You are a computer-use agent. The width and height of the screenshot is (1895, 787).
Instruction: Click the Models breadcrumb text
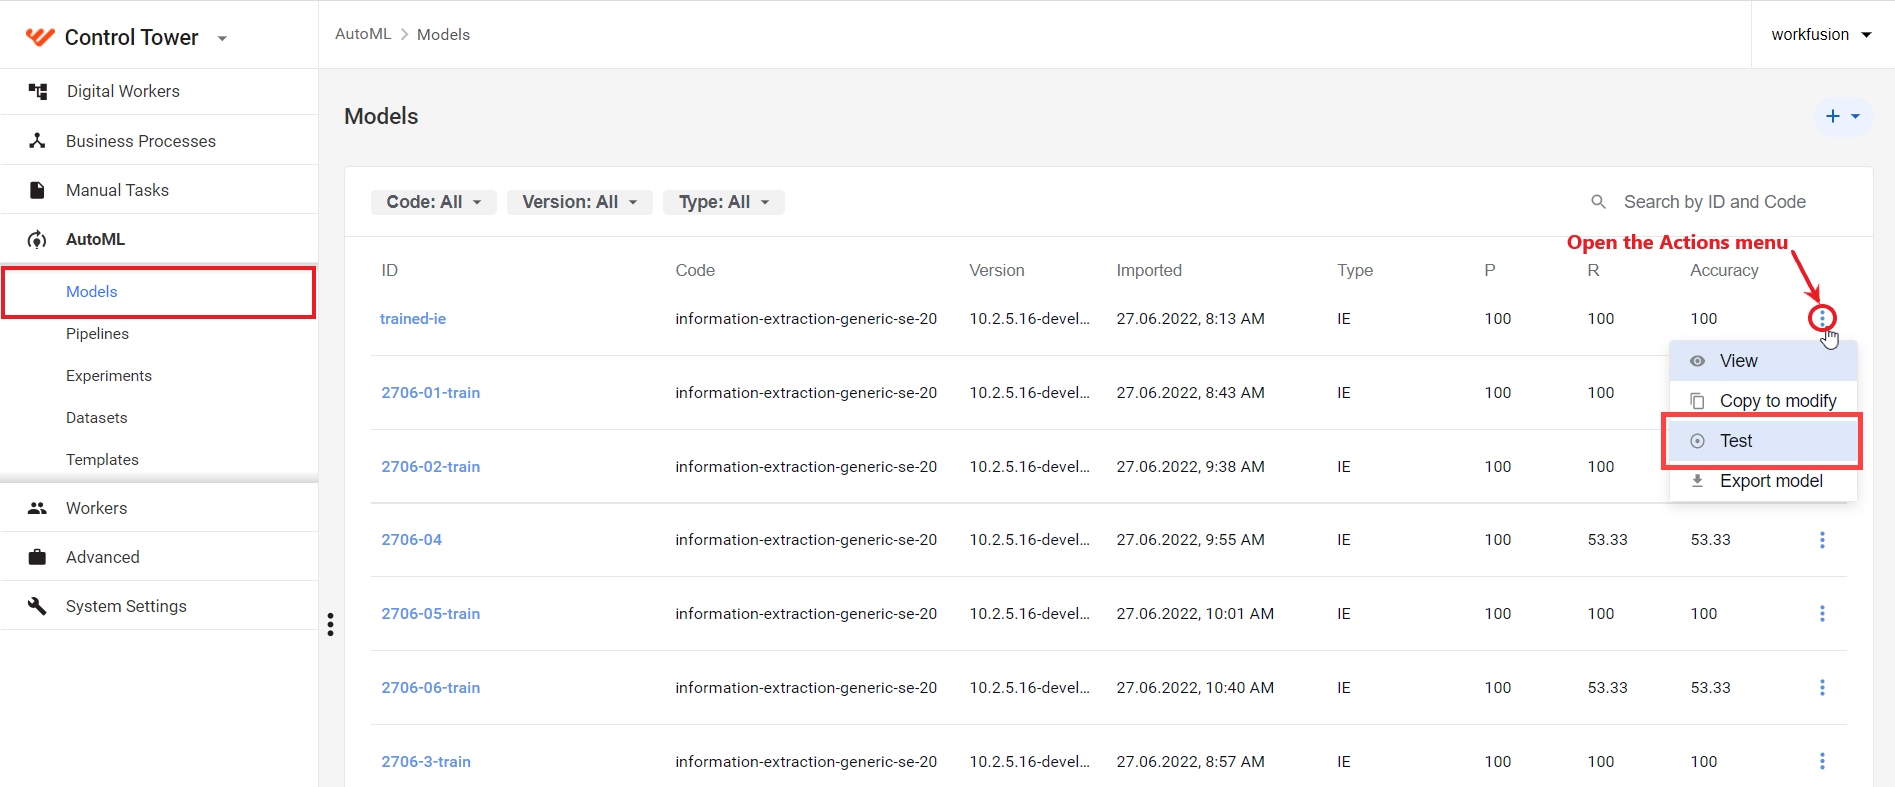click(443, 34)
